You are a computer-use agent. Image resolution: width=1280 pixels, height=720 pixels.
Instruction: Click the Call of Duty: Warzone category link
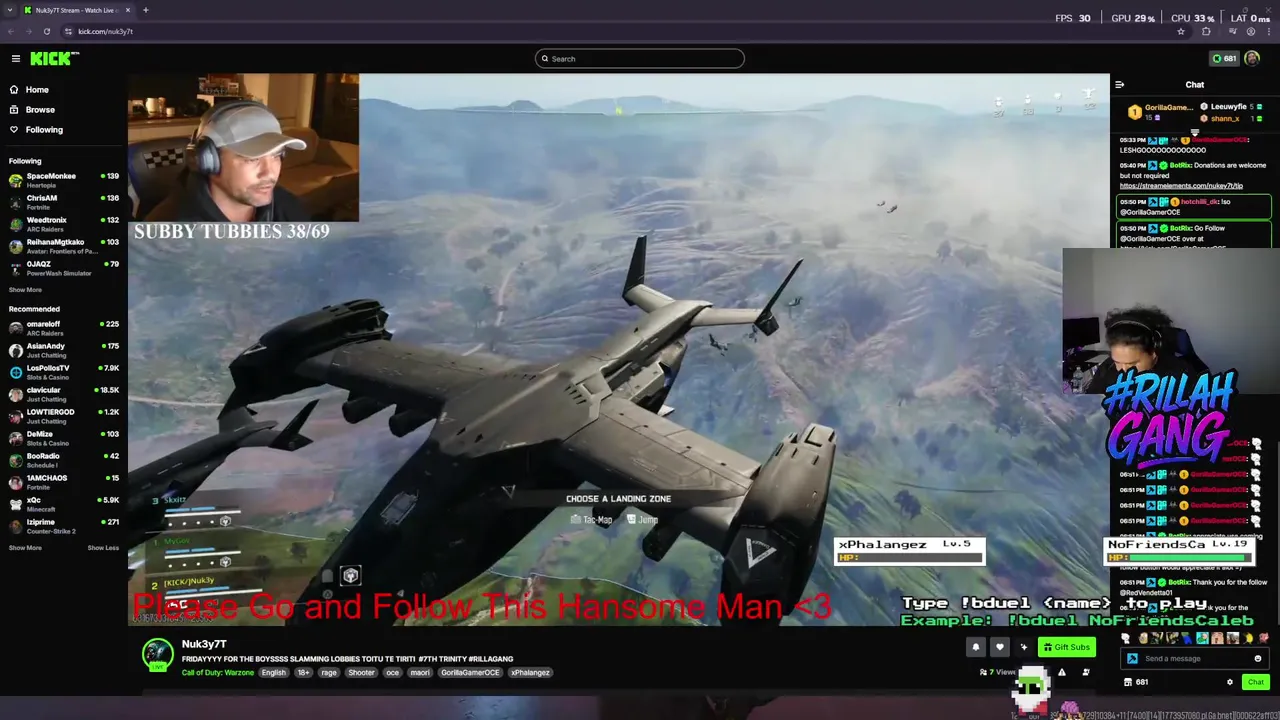click(218, 673)
